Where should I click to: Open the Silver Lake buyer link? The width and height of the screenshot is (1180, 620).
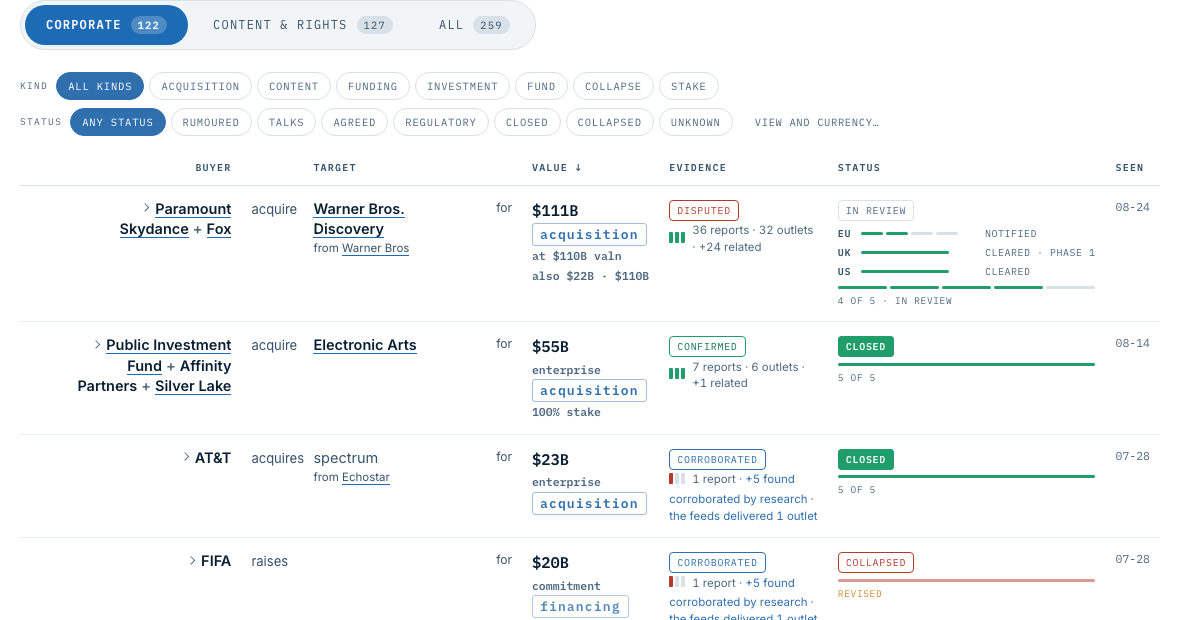(193, 386)
